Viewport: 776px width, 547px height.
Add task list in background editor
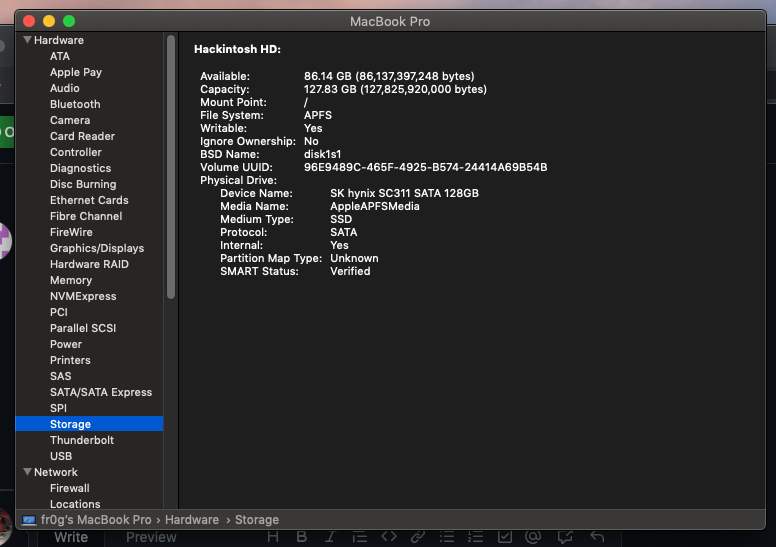[x=504, y=537]
